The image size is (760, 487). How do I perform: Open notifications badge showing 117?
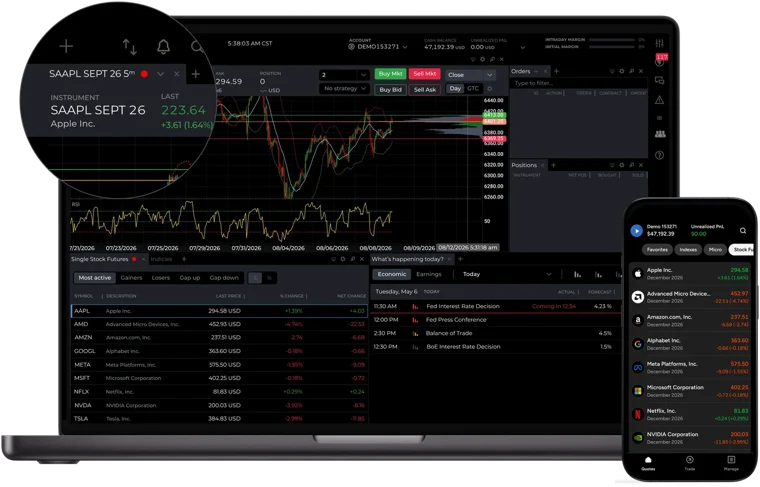point(661,59)
